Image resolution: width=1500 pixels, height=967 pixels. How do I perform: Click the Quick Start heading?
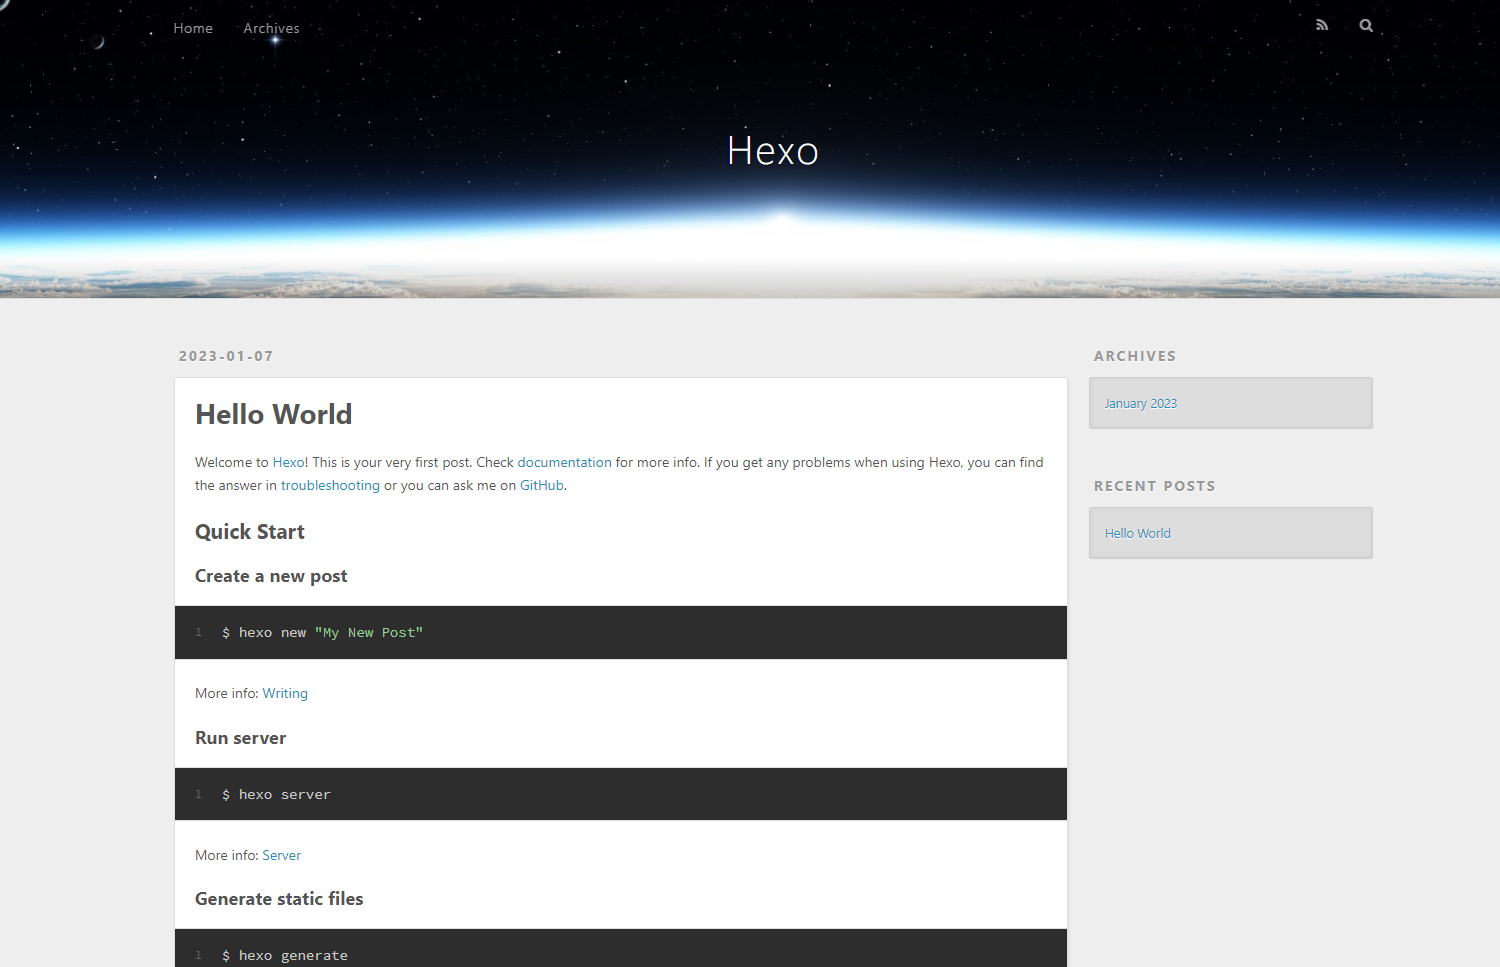point(250,532)
